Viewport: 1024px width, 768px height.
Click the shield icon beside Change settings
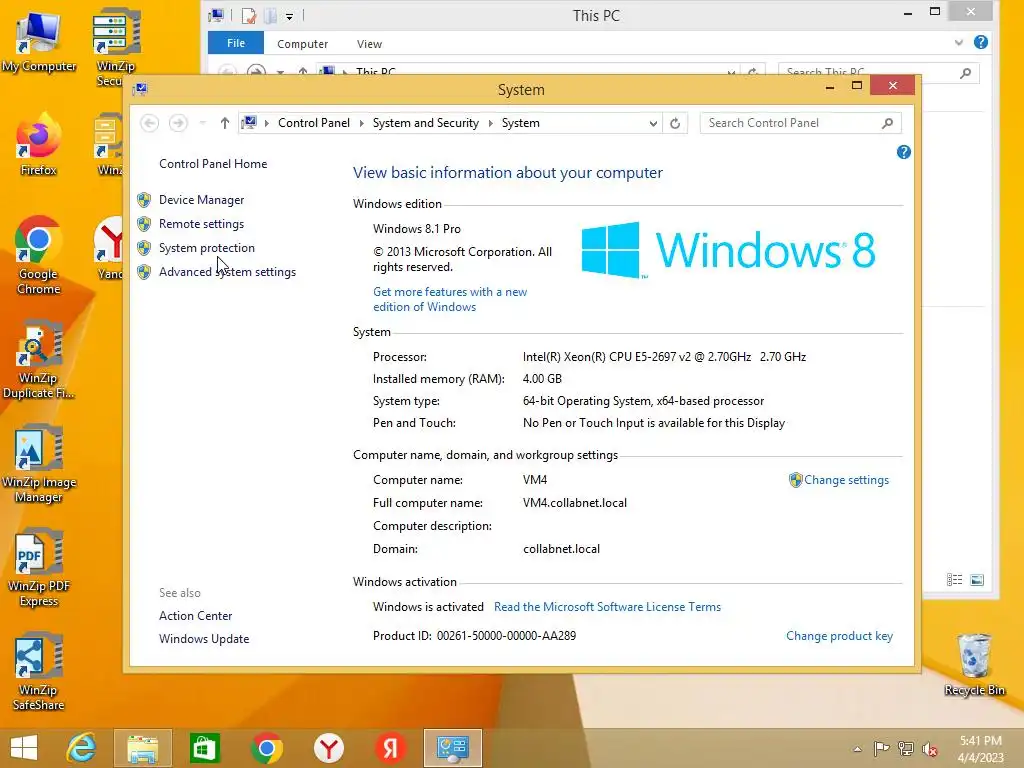(795, 480)
